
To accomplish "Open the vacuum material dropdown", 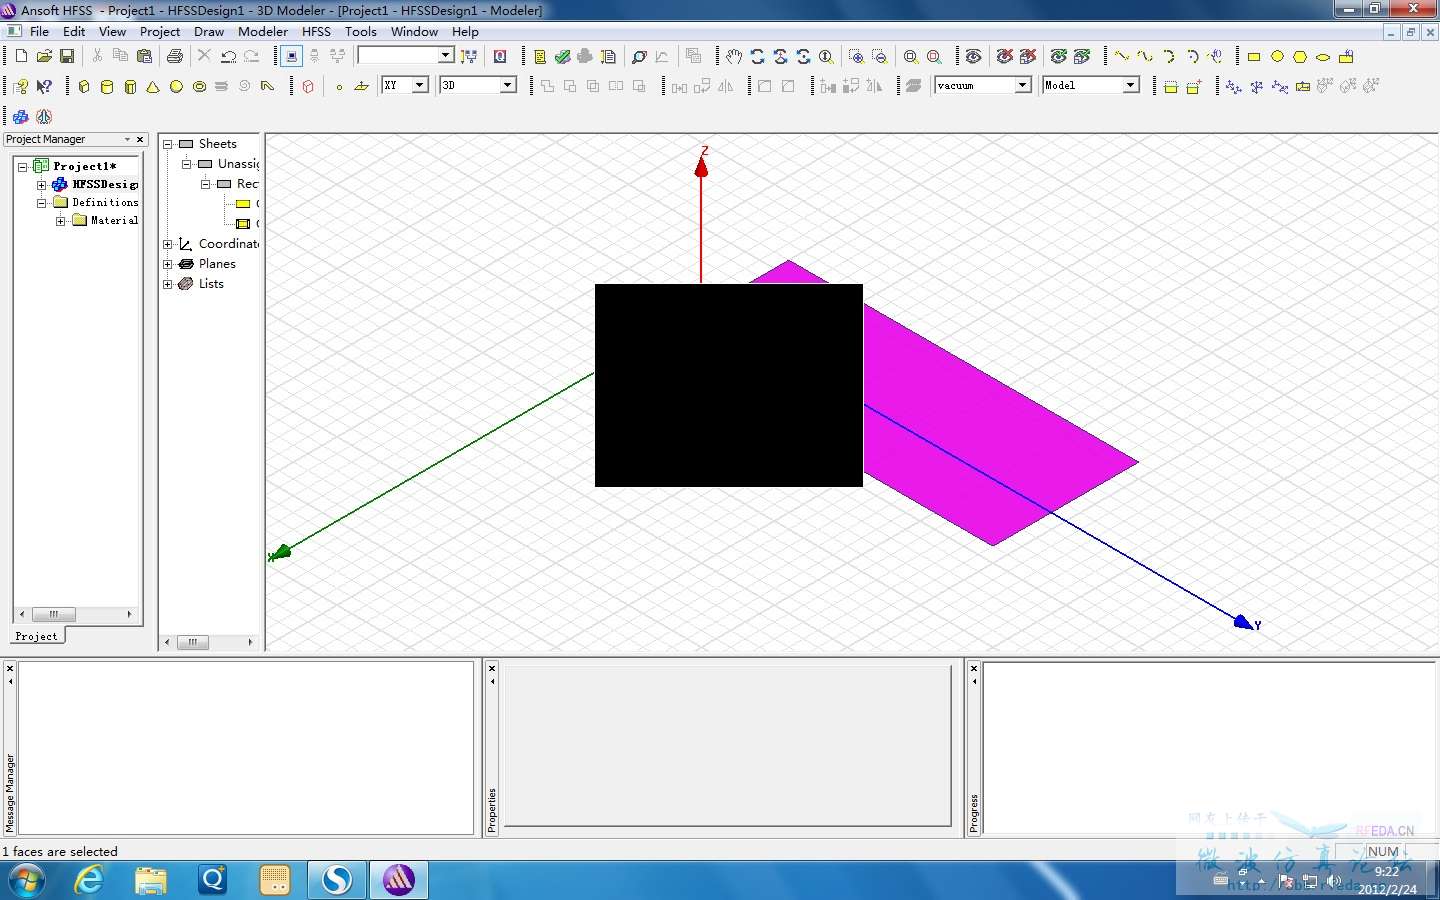I will point(1022,86).
